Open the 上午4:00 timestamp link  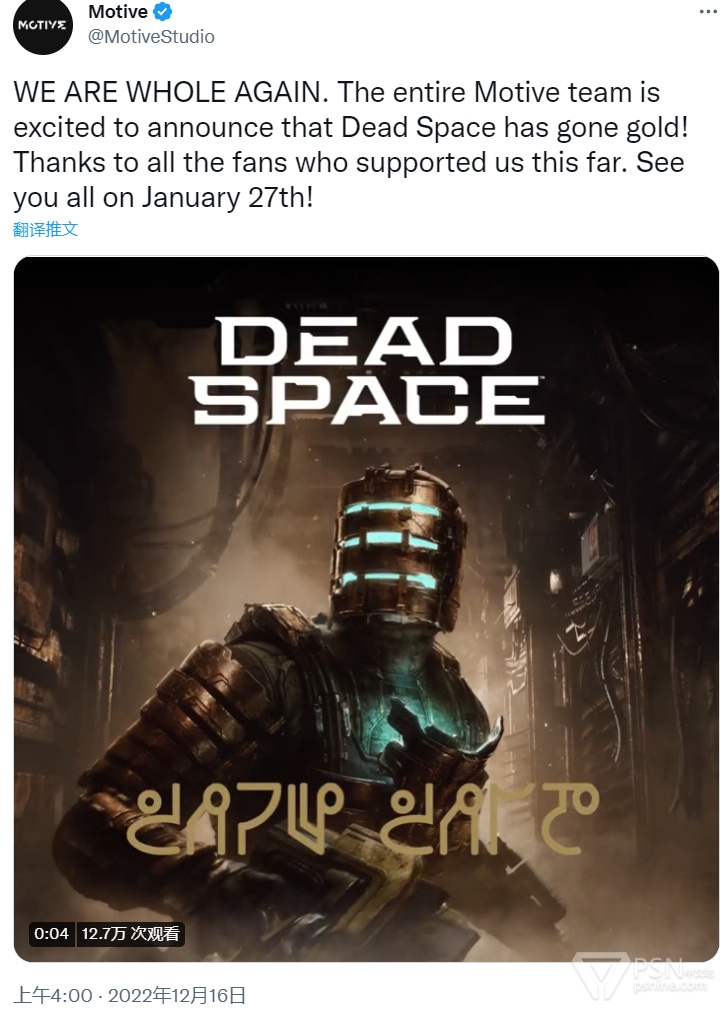53,995
